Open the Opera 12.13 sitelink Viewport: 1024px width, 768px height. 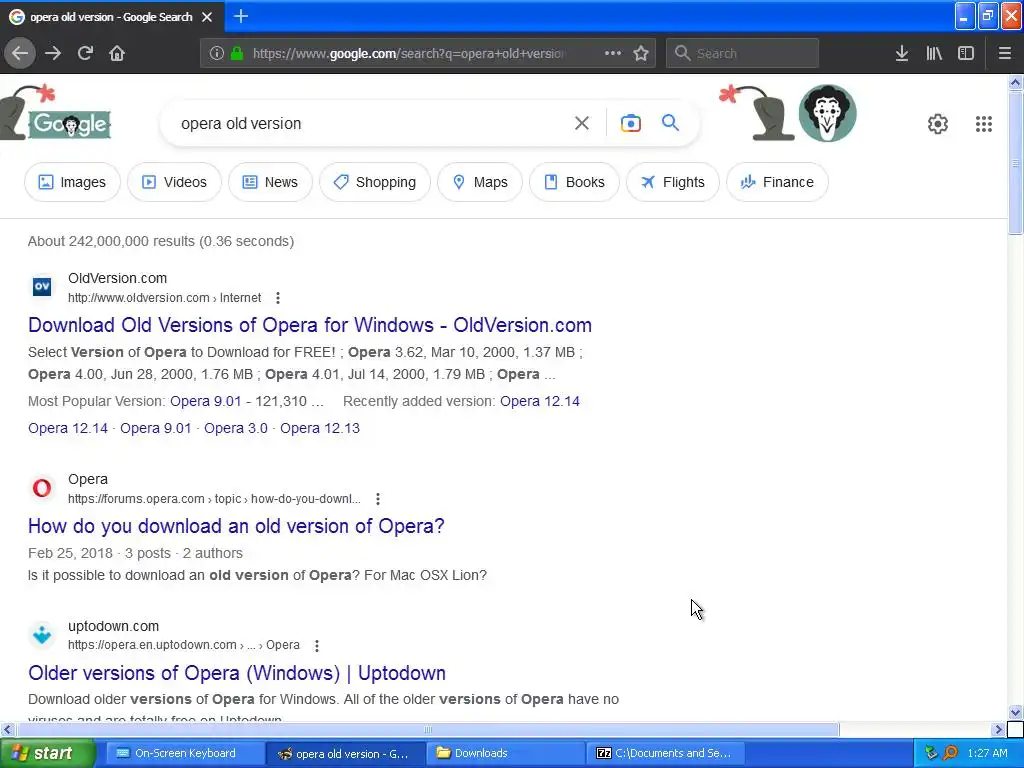320,428
